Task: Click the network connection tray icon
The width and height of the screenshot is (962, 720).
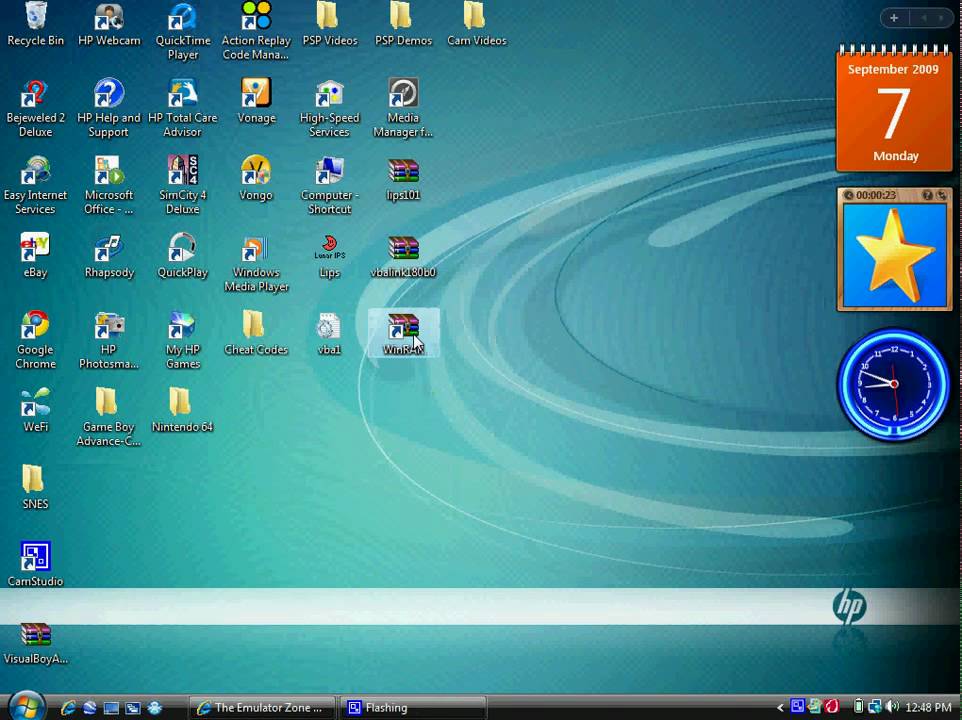Action: pyautogui.click(x=875, y=707)
